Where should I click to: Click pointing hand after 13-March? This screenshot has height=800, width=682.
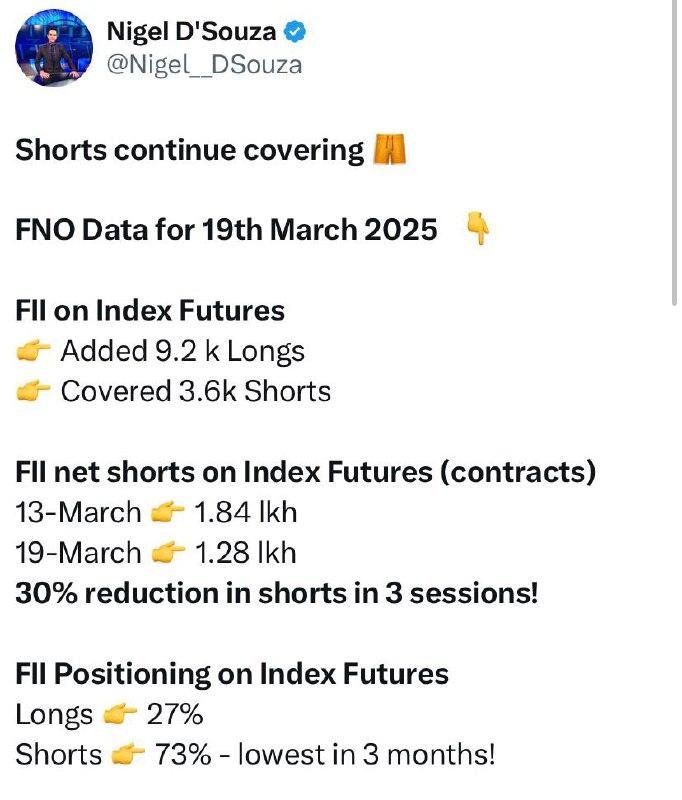(168, 512)
